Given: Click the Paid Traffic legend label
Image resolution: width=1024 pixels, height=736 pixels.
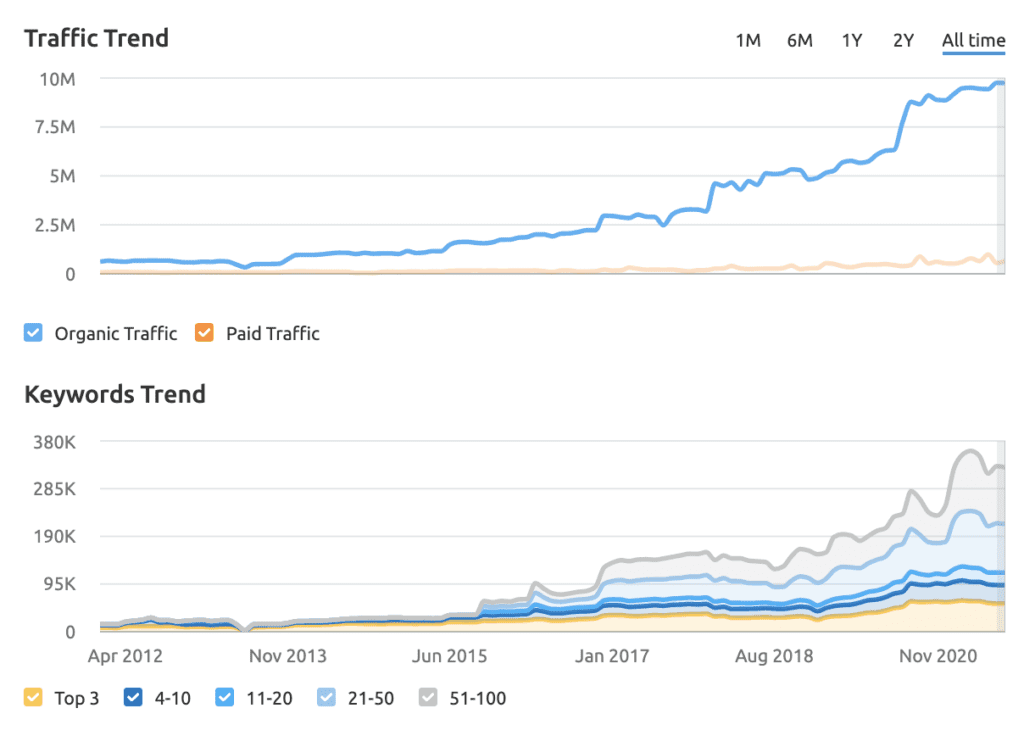Looking at the screenshot, I should point(273,334).
